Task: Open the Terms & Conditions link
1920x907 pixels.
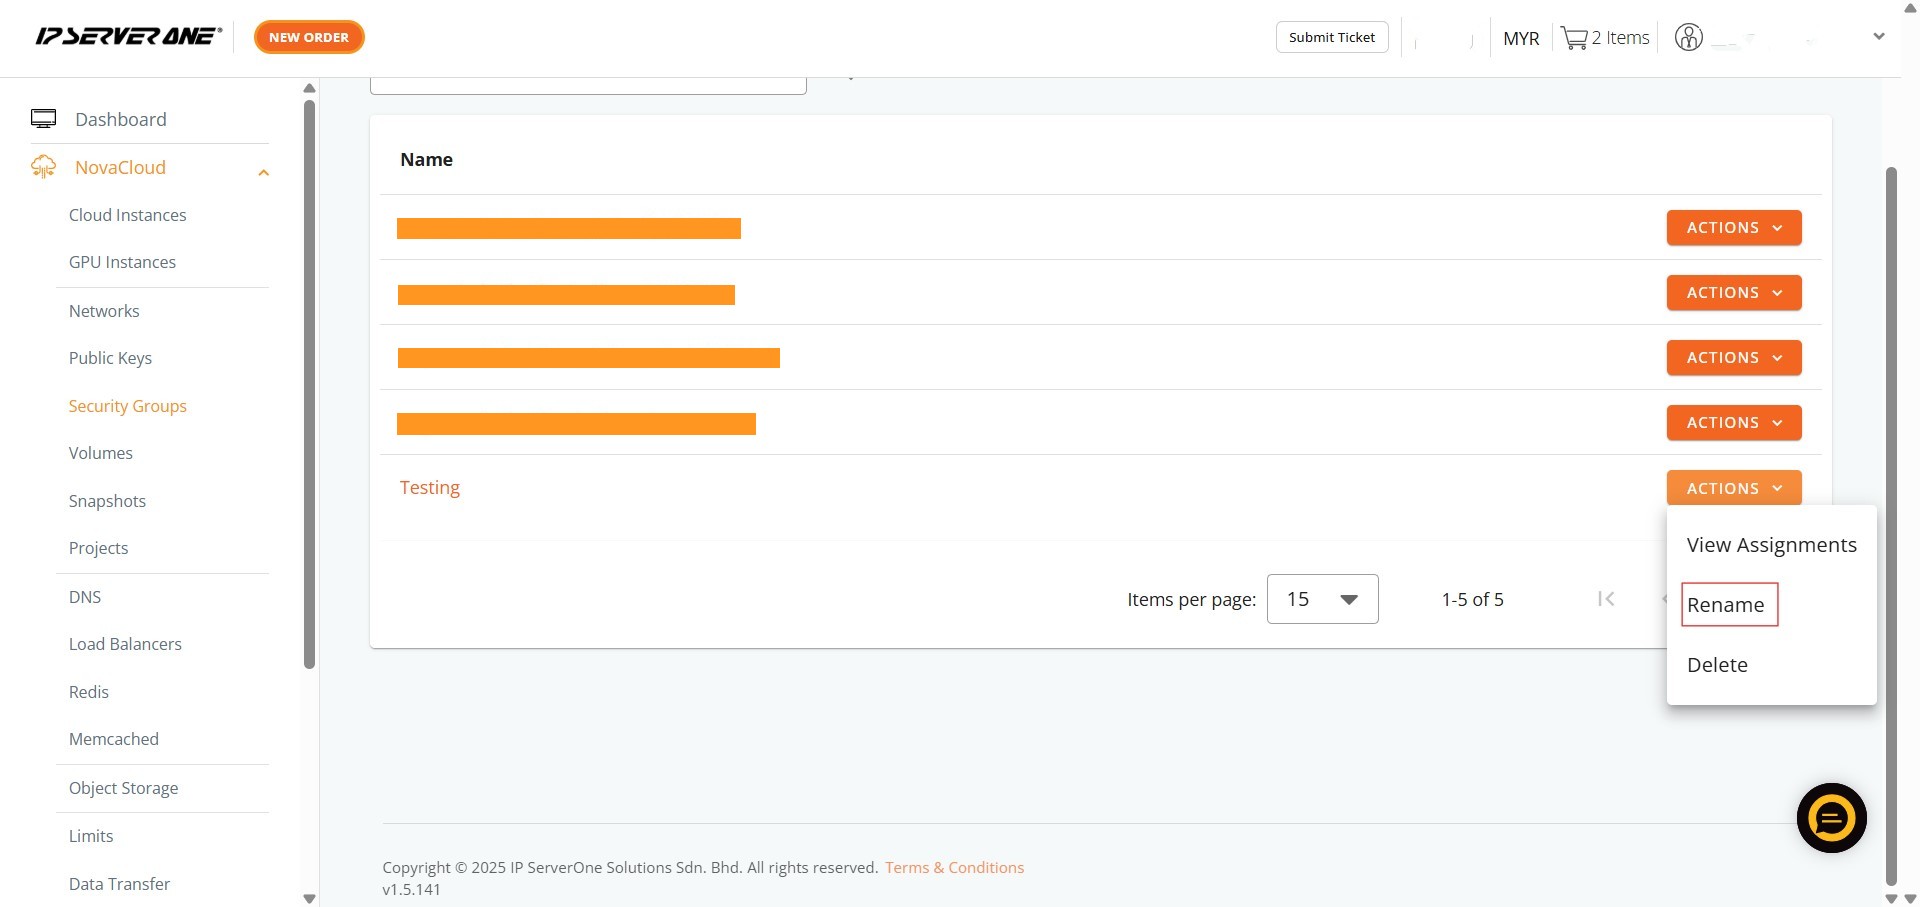Action: pyautogui.click(x=954, y=867)
